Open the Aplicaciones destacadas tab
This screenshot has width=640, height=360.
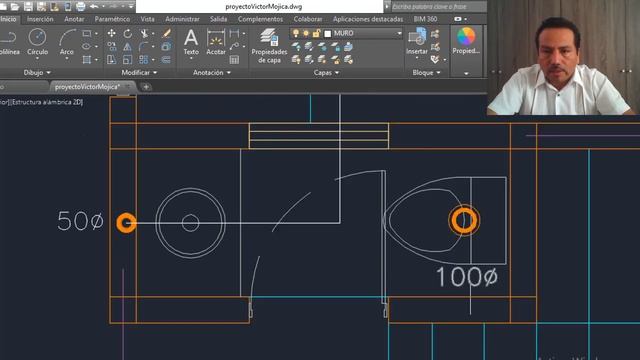pyautogui.click(x=368, y=19)
